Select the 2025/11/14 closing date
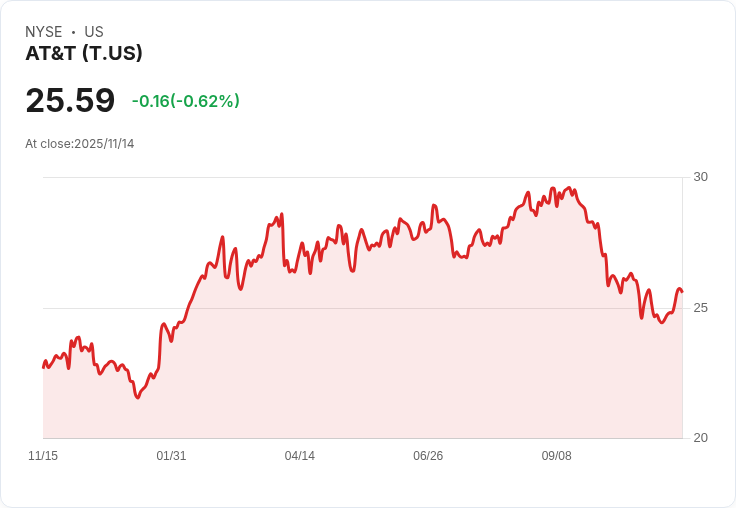 [x=104, y=144]
